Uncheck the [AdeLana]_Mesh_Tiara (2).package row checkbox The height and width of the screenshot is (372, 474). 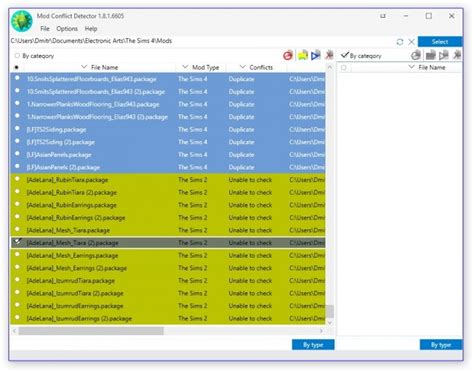coord(17,241)
